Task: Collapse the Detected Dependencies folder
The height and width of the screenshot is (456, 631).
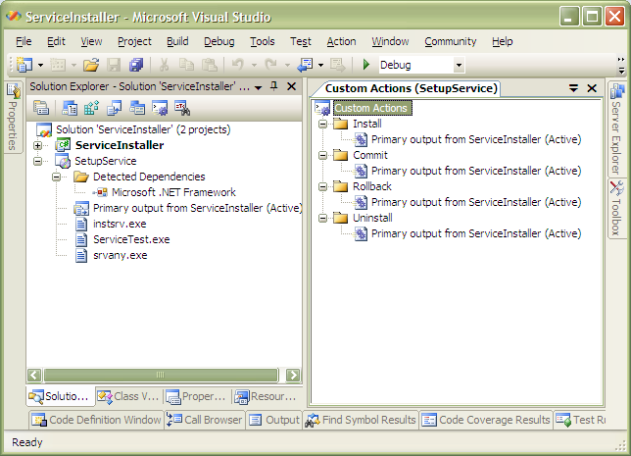Action: click(56, 177)
